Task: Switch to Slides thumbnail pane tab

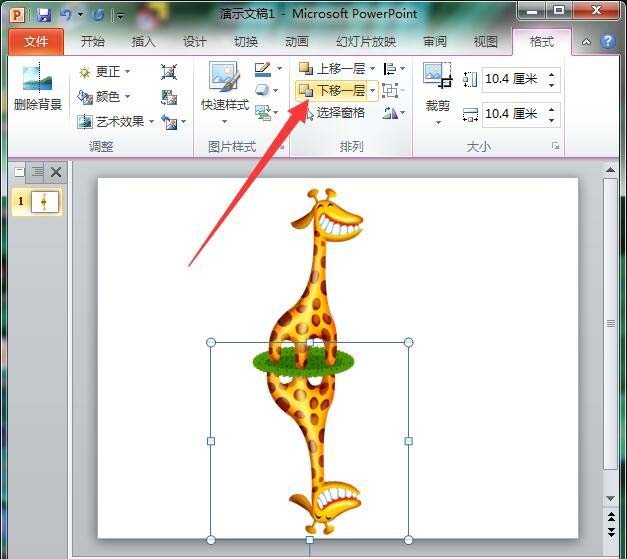Action: pos(19,172)
